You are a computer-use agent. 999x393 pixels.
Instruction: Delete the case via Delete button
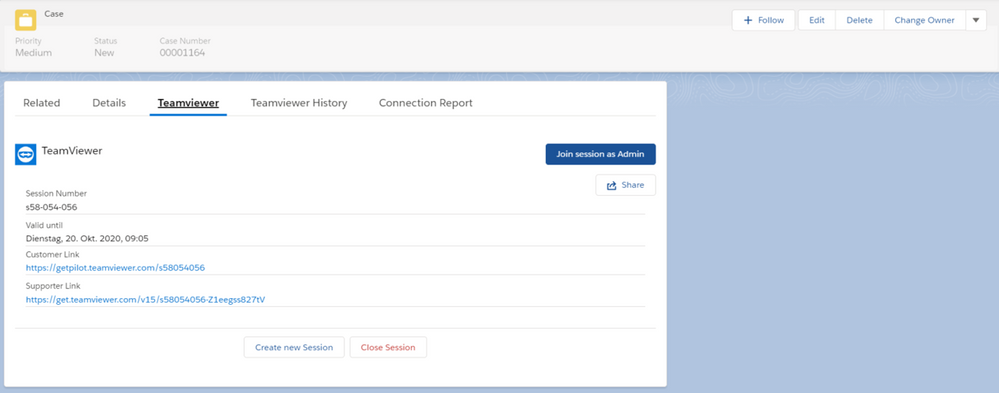click(859, 20)
